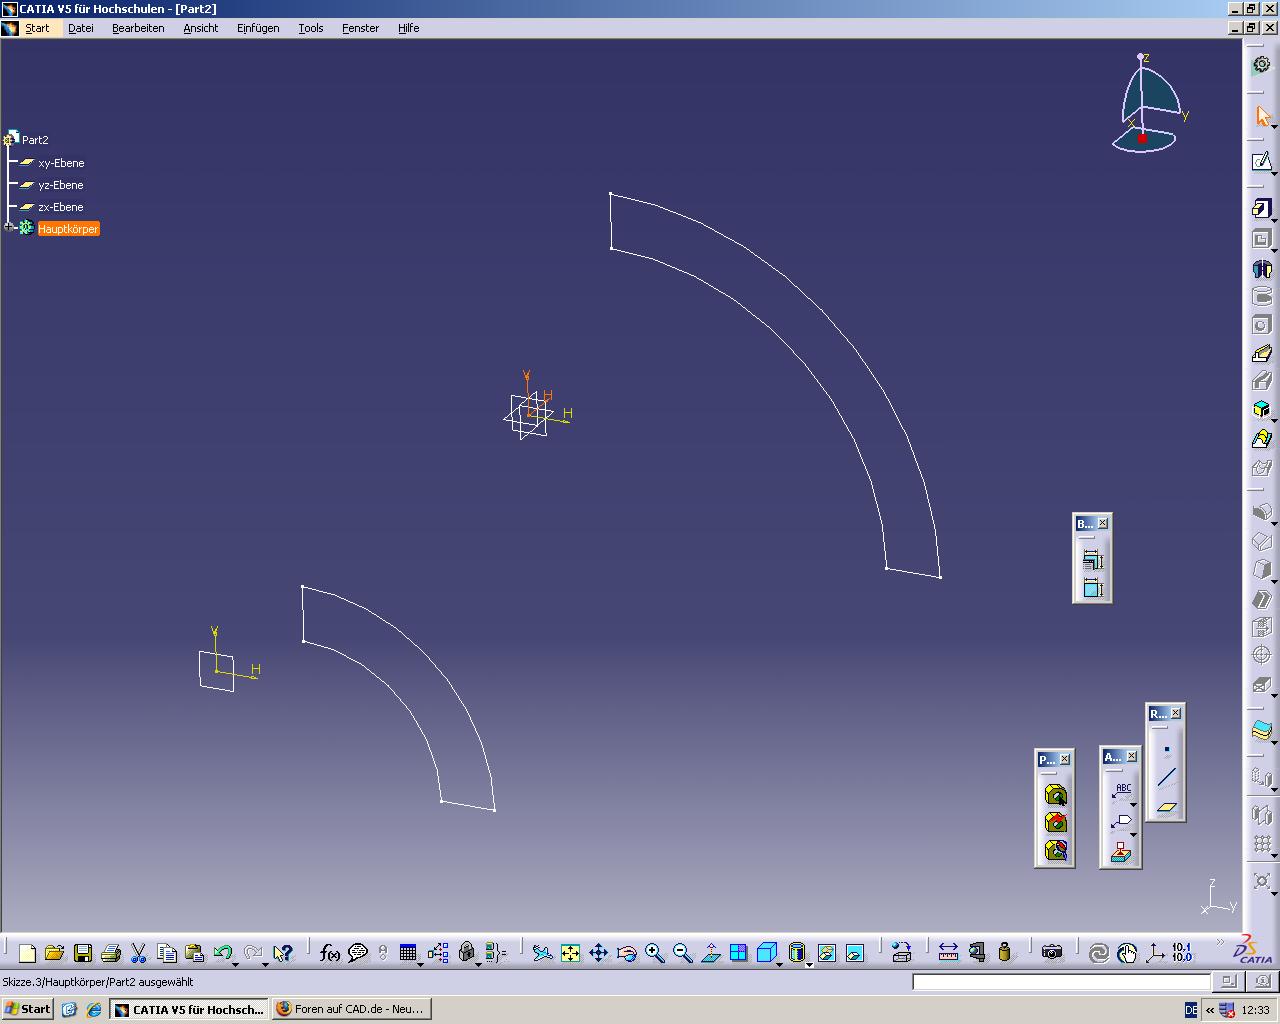Click the Zoom In magnifier
Screen dimensions: 1280x1024
click(x=654, y=953)
